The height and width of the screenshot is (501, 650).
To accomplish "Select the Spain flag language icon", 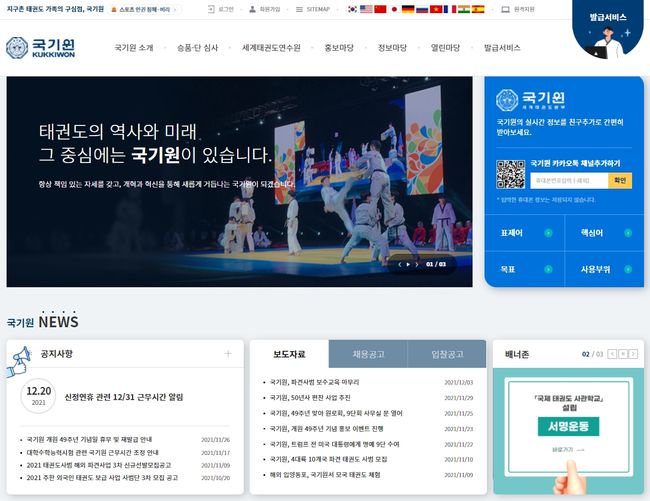I will pos(478,9).
